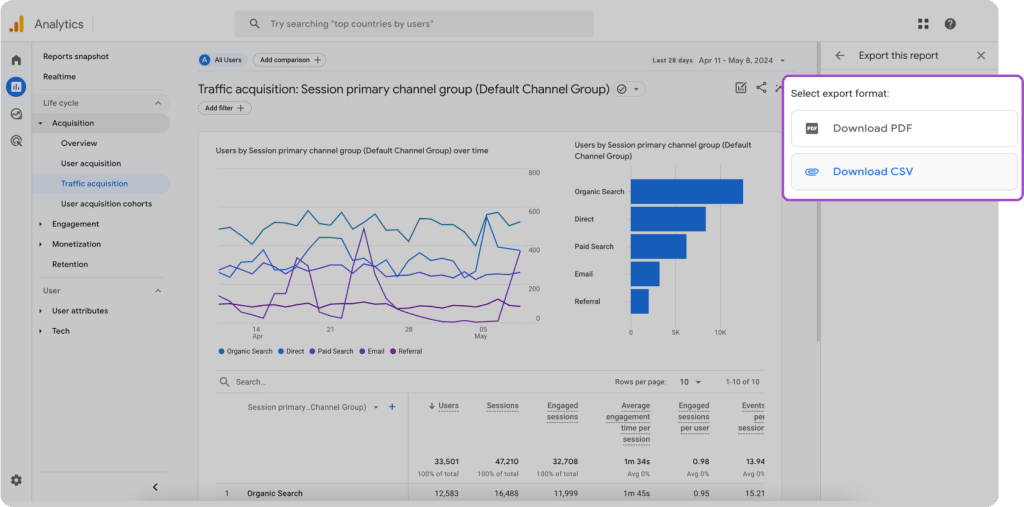Click Organic Search table row
This screenshot has height=507, width=1024.
click(x=490, y=494)
